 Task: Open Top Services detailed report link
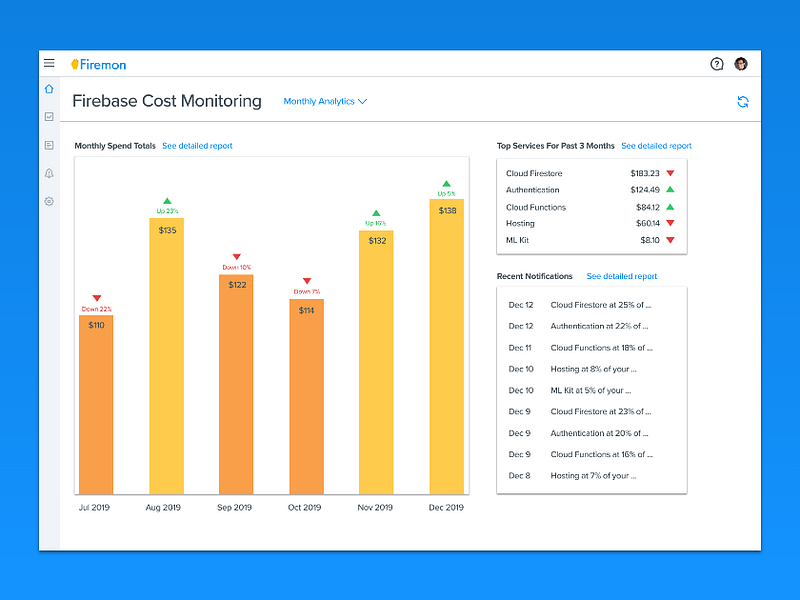tap(656, 146)
